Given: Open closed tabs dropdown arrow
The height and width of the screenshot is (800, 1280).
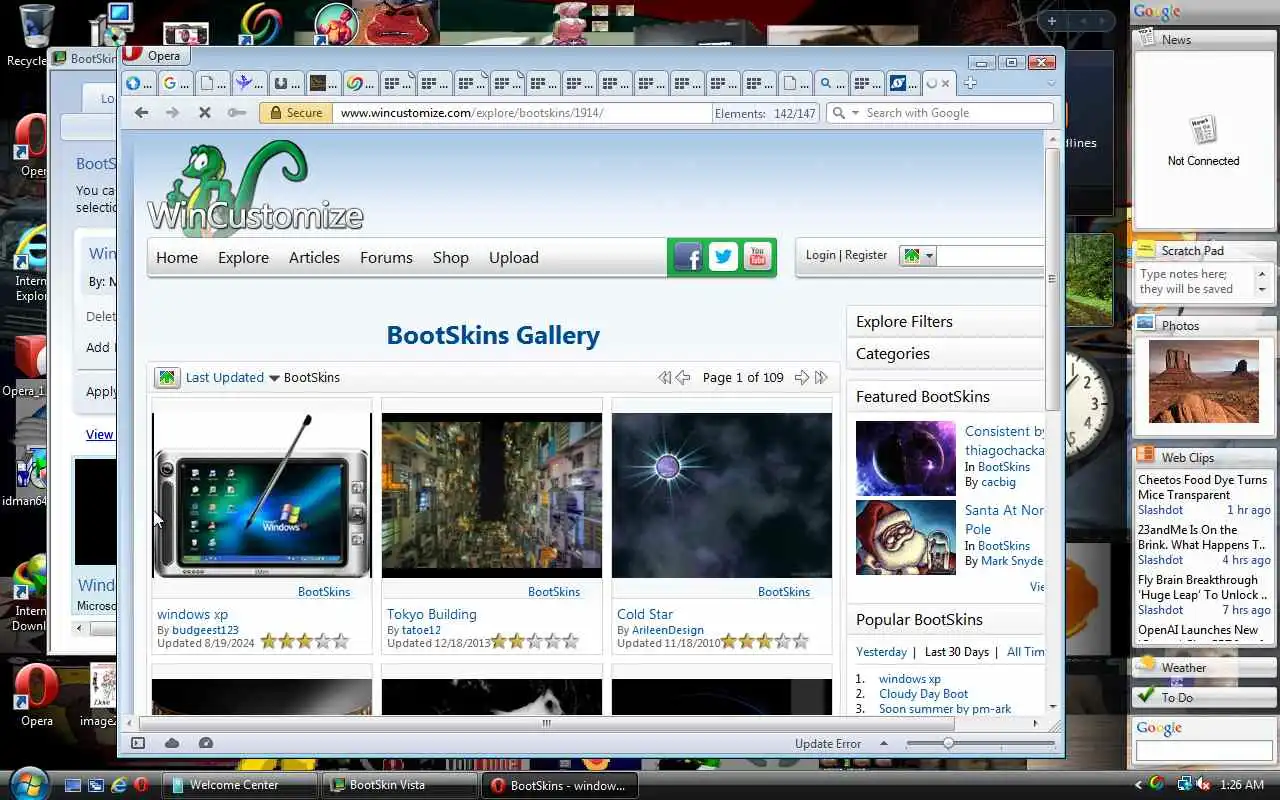Looking at the screenshot, I should point(1051,83).
